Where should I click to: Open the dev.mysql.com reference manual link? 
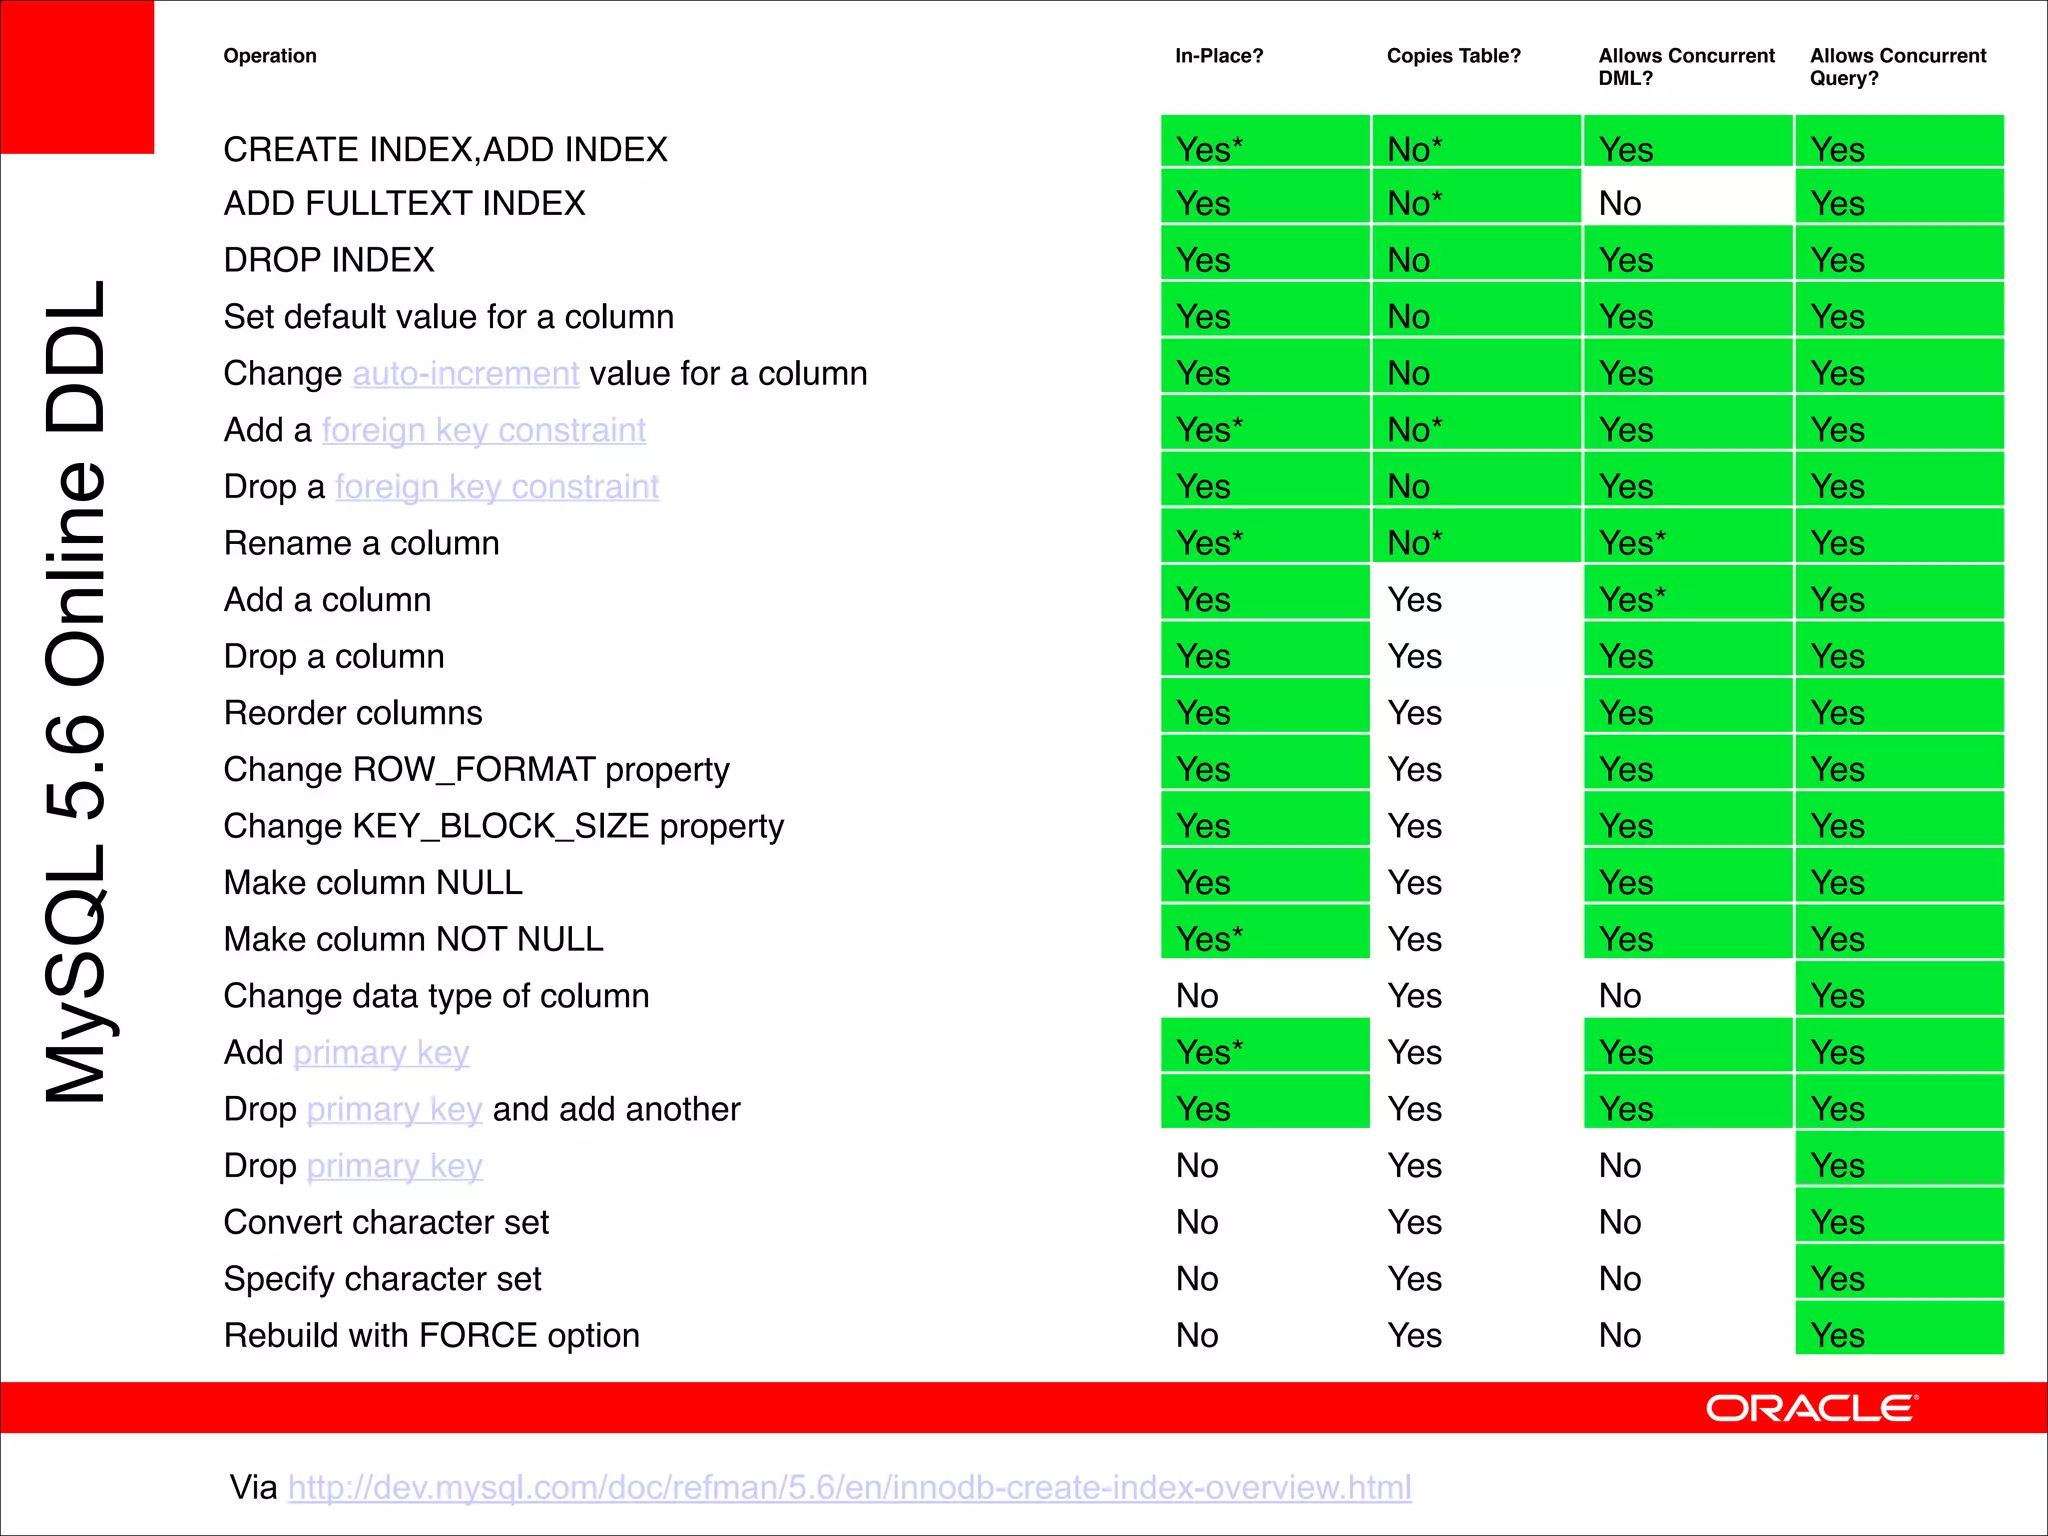pyautogui.click(x=849, y=1487)
